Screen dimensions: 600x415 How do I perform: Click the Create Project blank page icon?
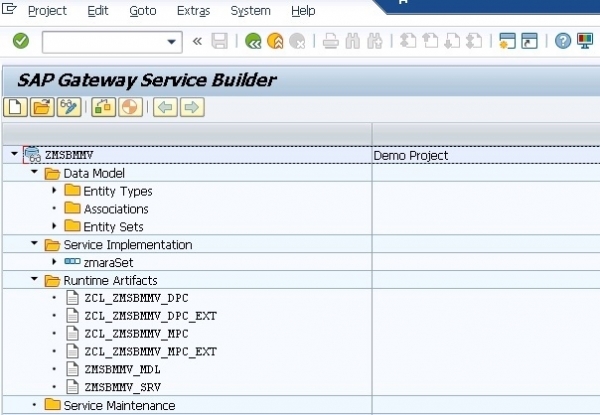click(x=15, y=107)
